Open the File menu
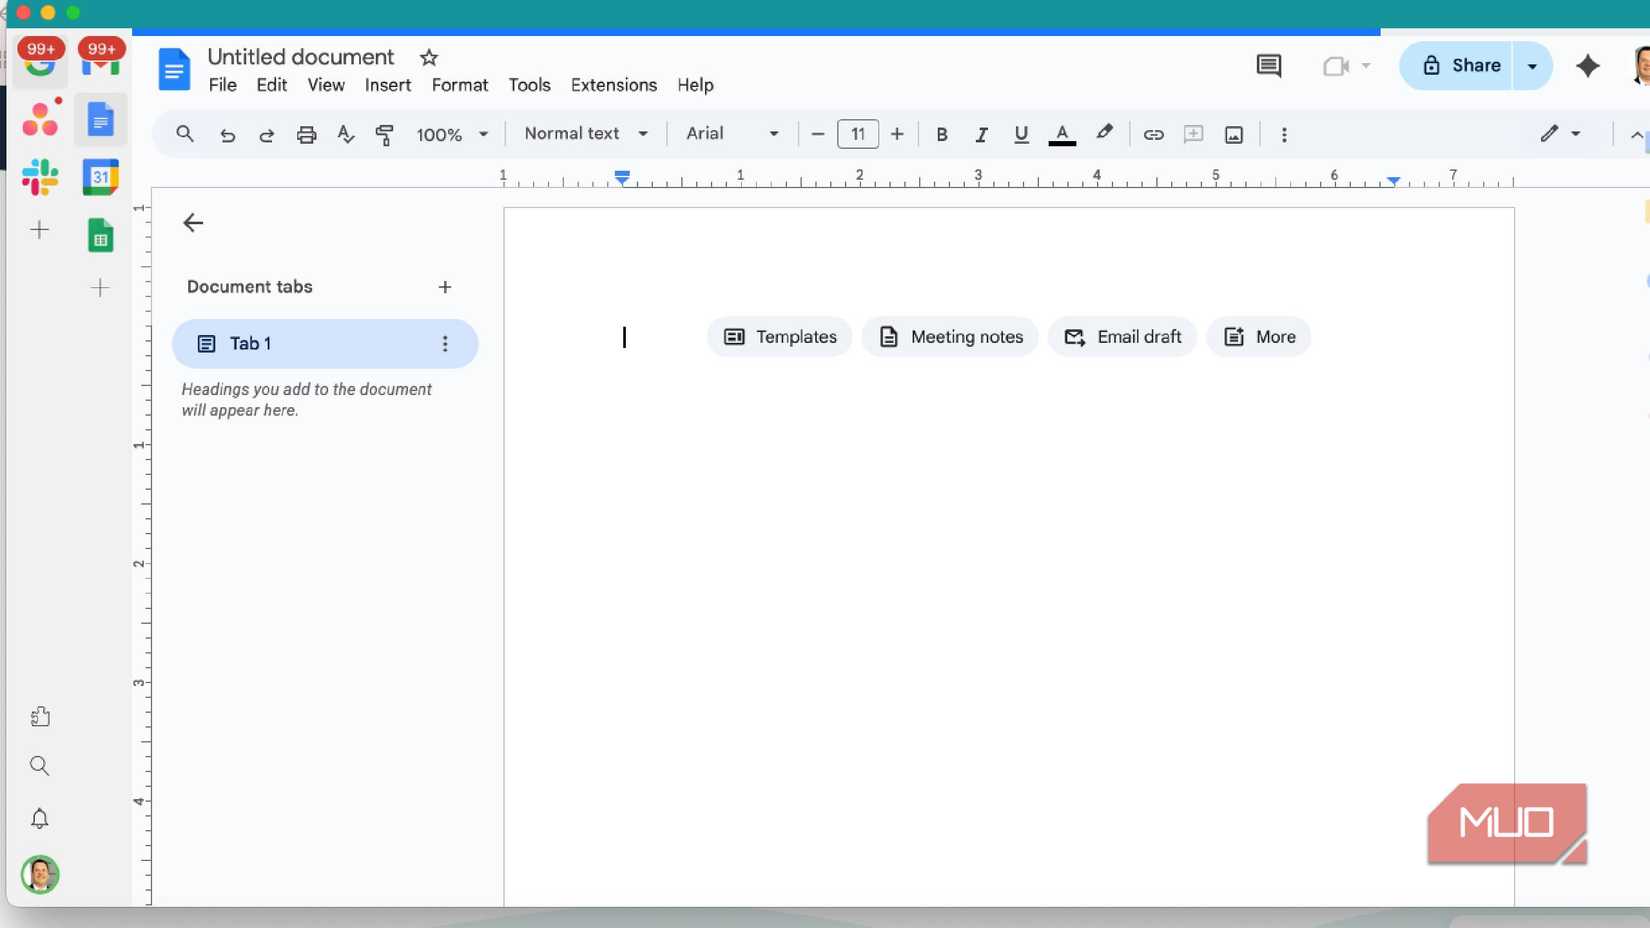The height and width of the screenshot is (928, 1650). (x=223, y=85)
